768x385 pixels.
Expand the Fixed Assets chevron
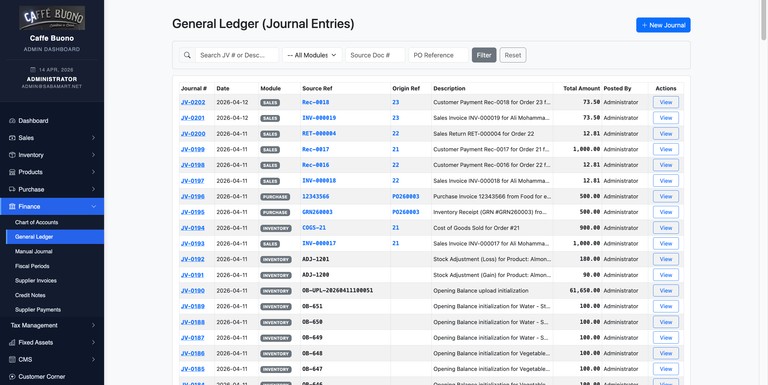93,342
